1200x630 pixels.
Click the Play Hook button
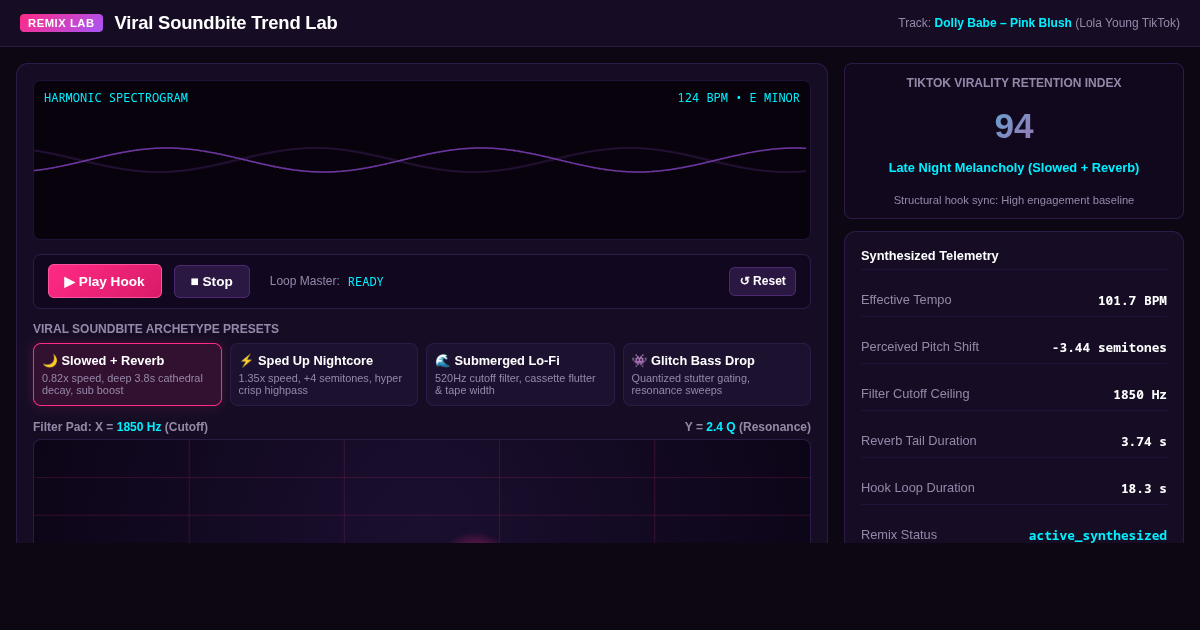pyautogui.click(x=105, y=281)
